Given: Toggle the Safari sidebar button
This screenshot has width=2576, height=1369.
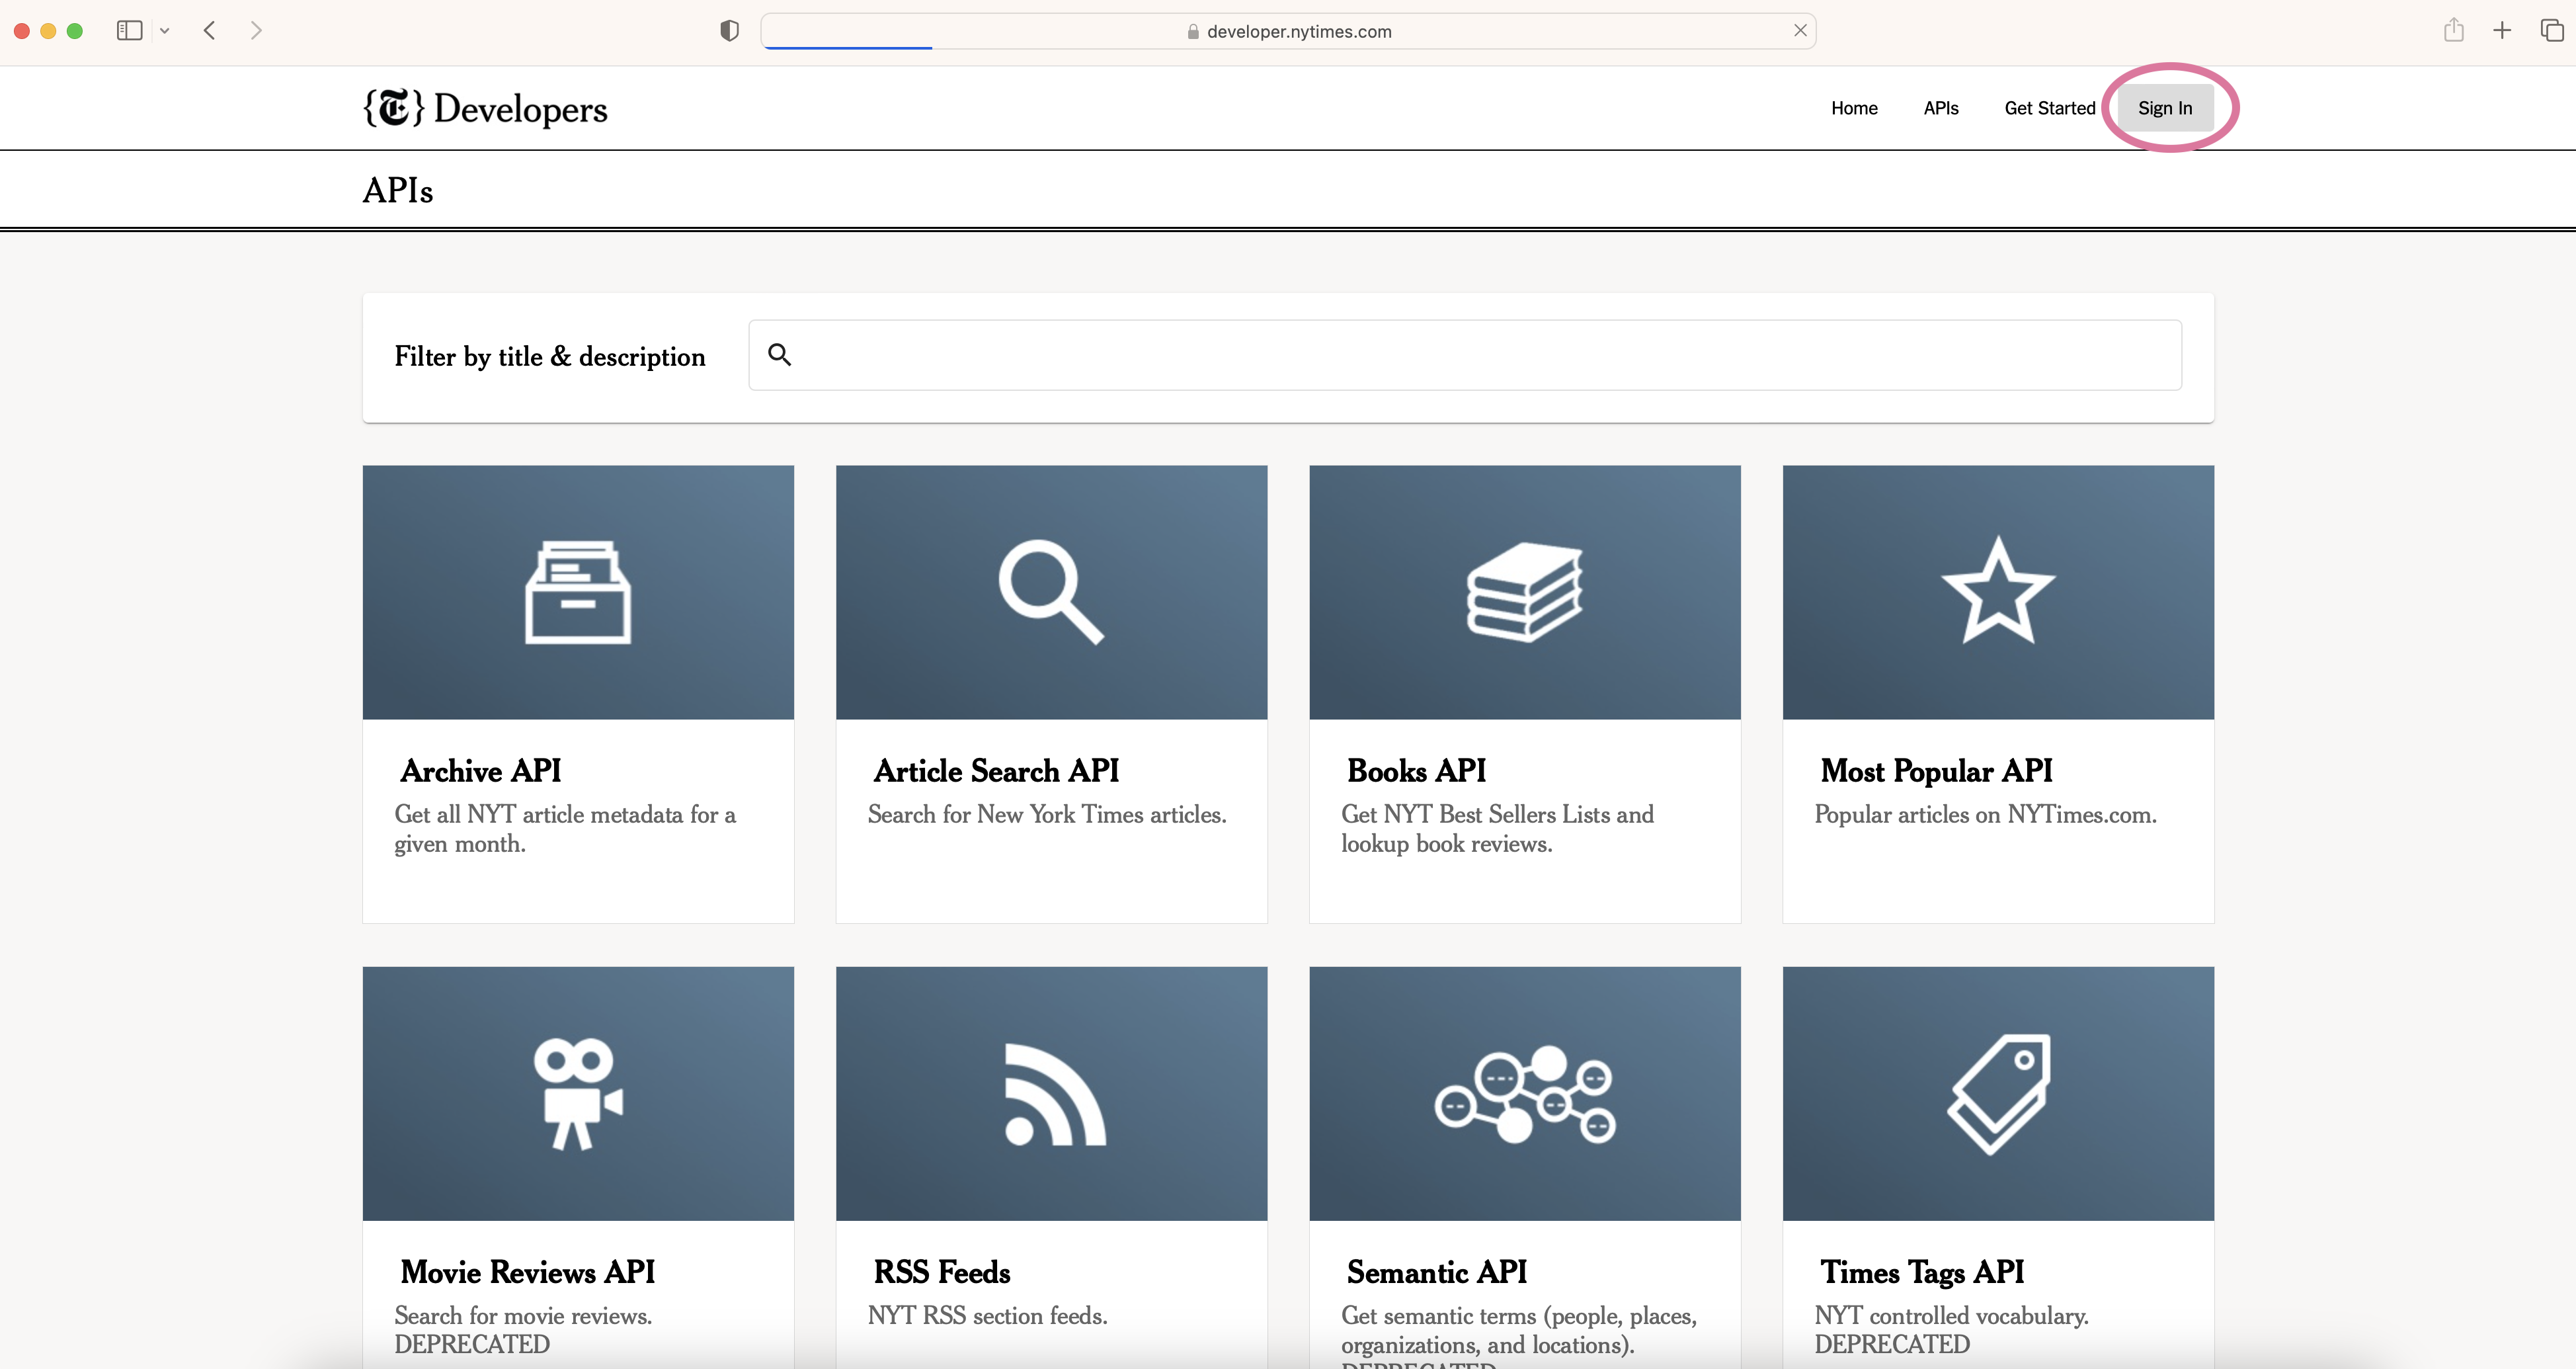Looking at the screenshot, I should coord(129,30).
